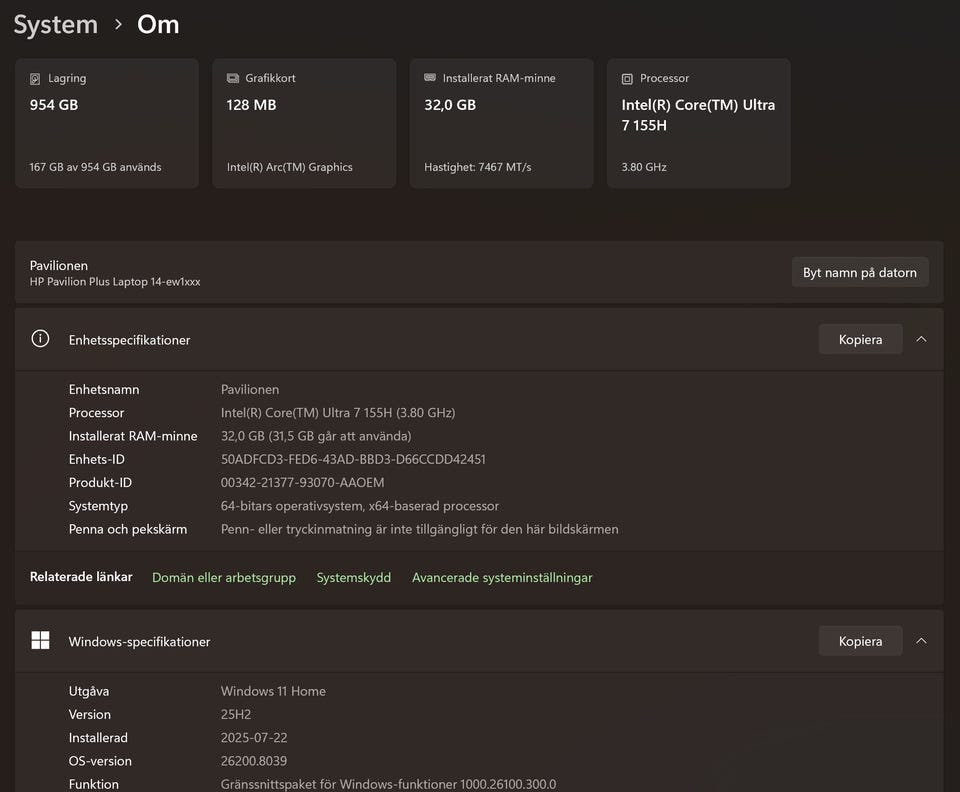Go back to System in breadcrumb
Viewport: 960px width, 792px height.
pos(56,25)
